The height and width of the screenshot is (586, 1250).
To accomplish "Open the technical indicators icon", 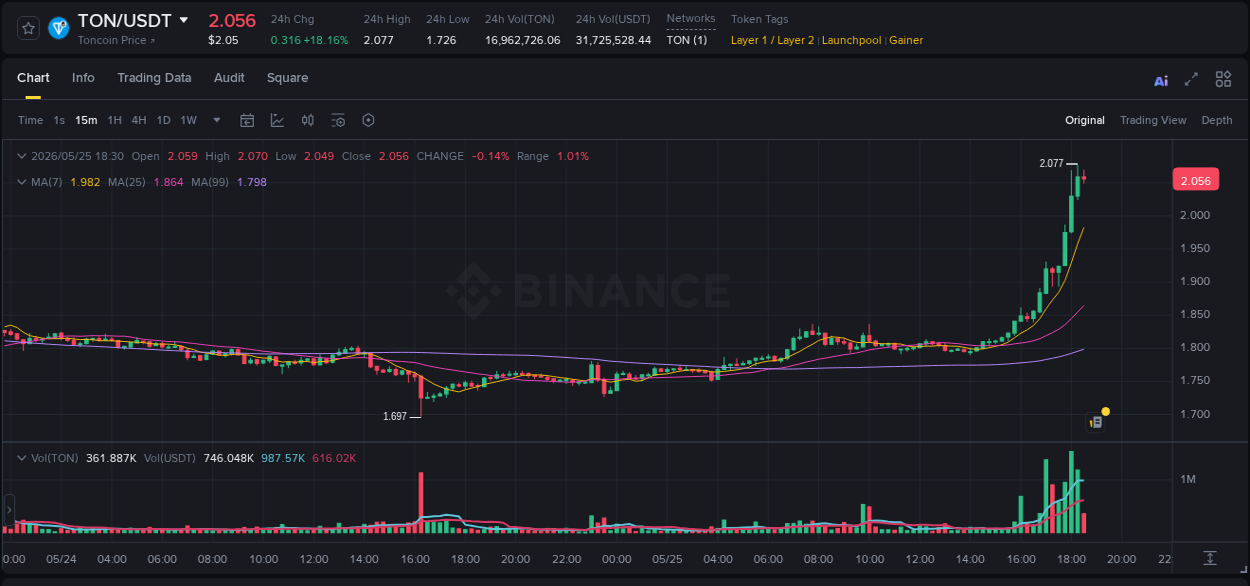I will coord(277,120).
